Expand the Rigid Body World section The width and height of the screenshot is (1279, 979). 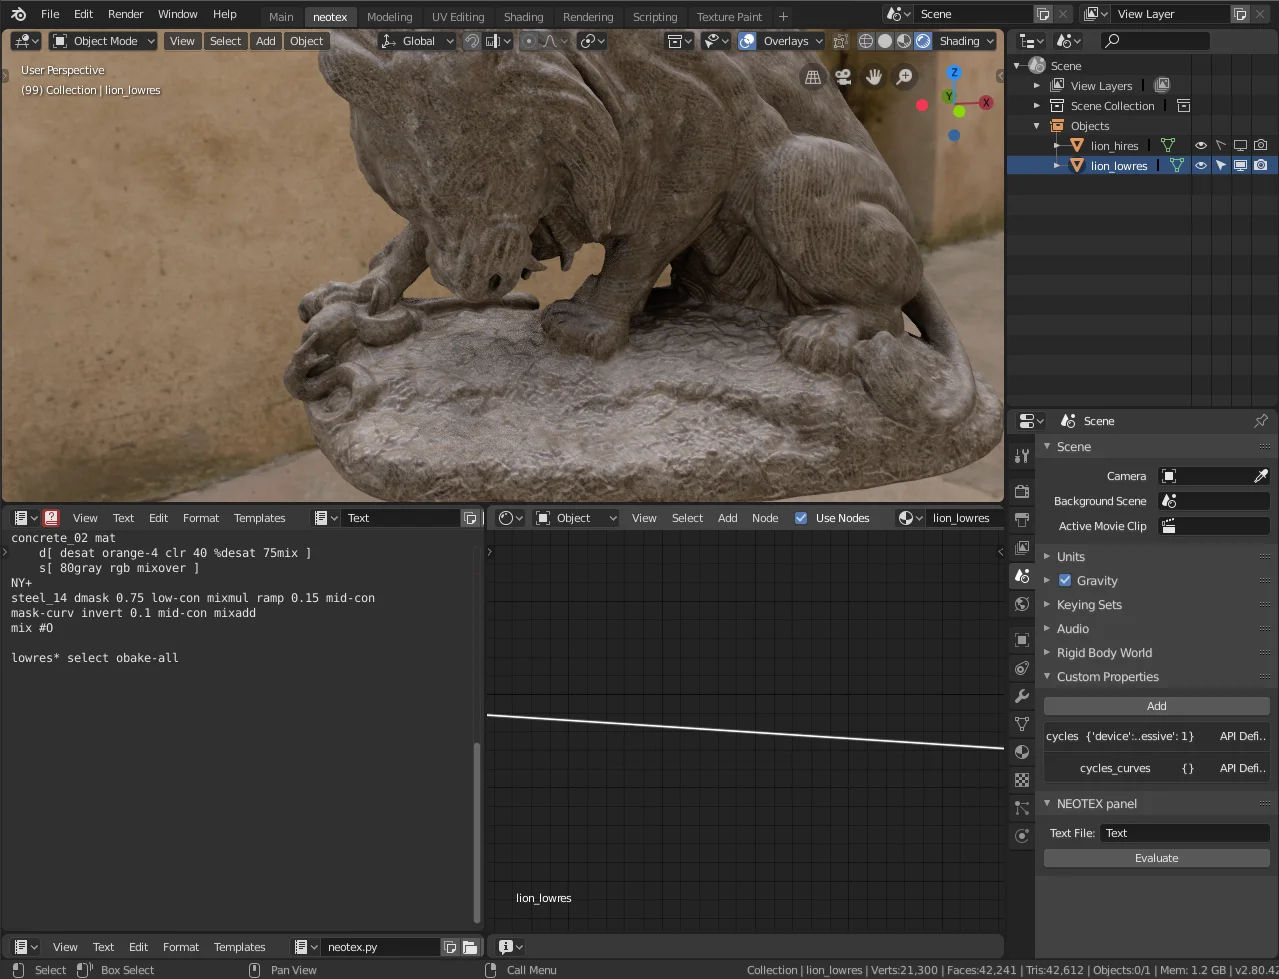(x=1104, y=653)
